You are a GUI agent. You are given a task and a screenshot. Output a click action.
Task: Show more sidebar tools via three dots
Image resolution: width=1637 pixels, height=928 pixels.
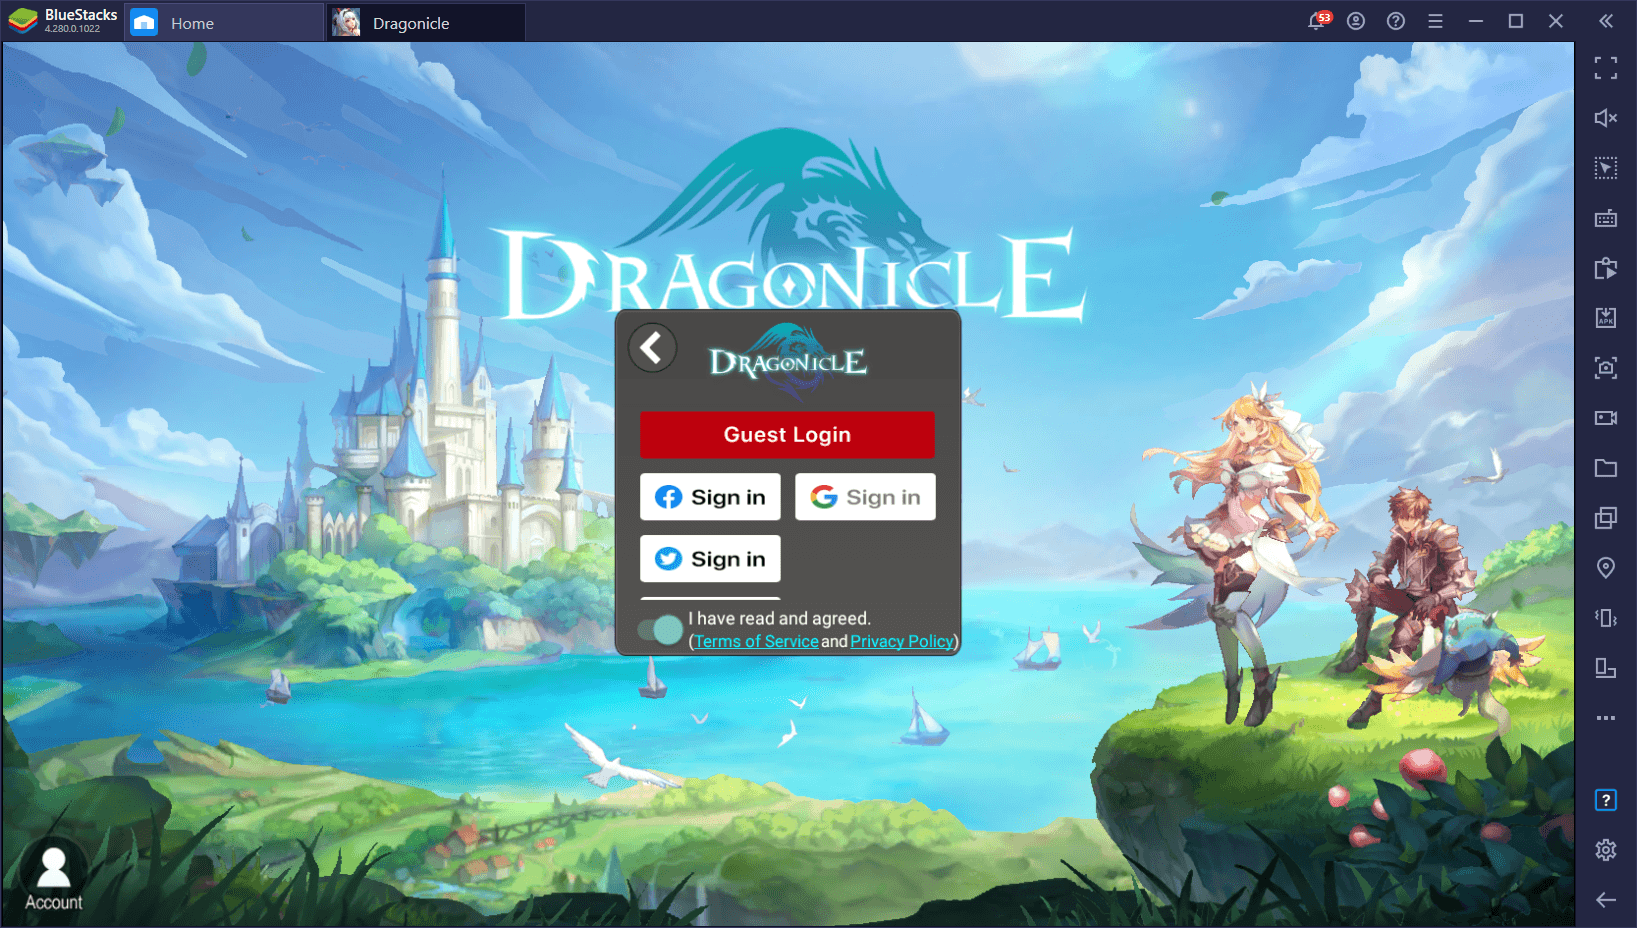click(1606, 718)
